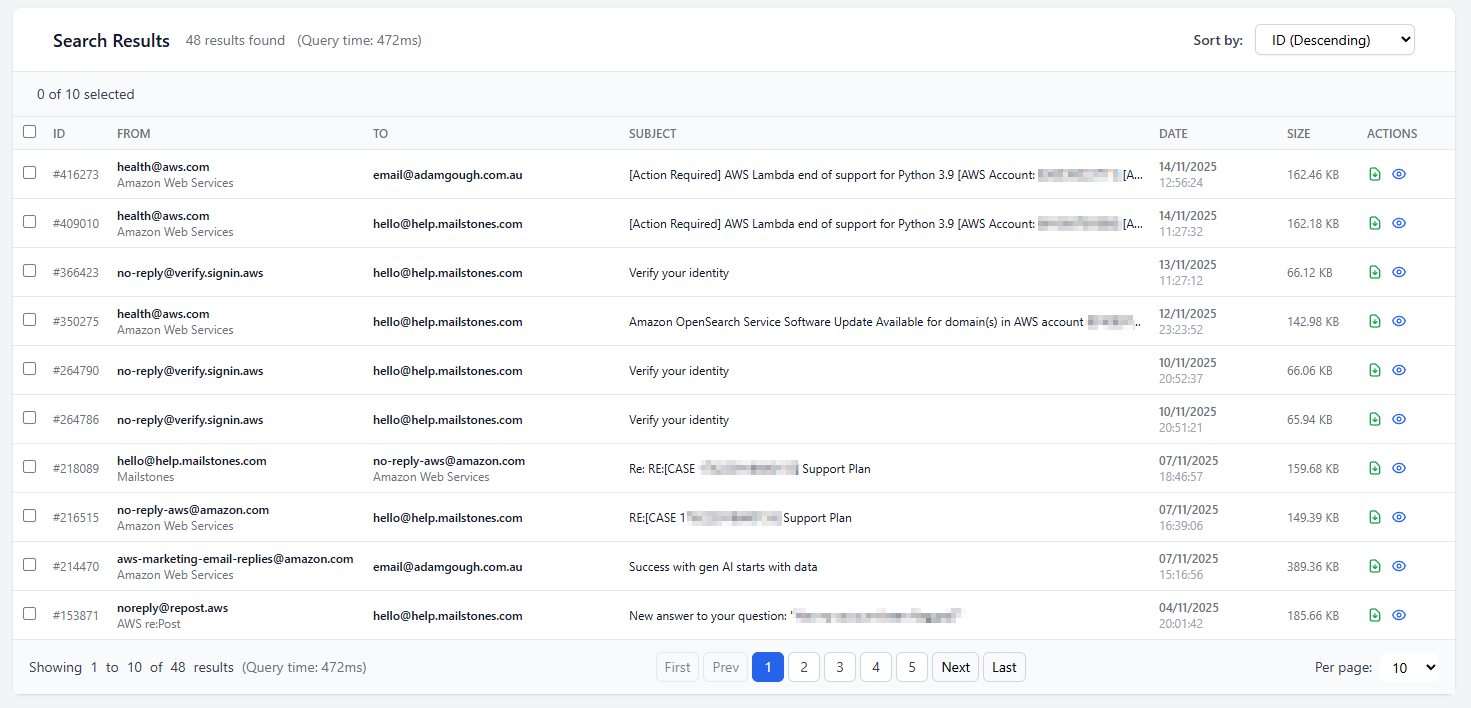Open preview eye icon for email #350275
Viewport: 1471px width, 708px height.
pyautogui.click(x=1399, y=321)
